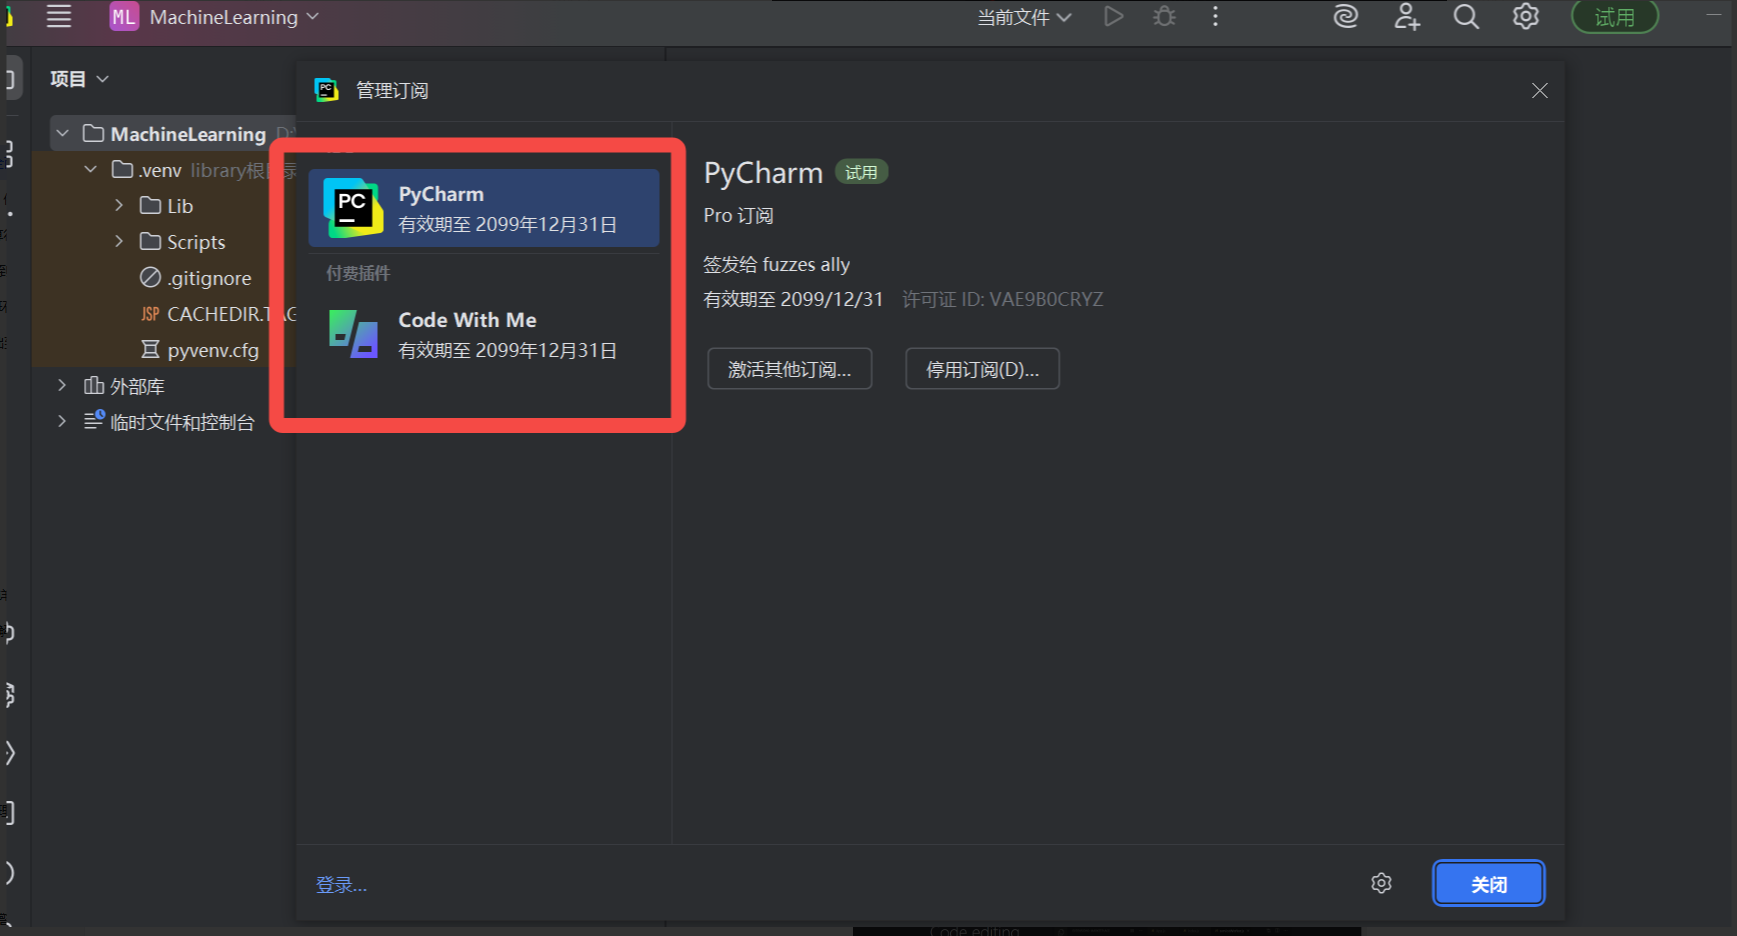Click the green 试用 button at the top right
The height and width of the screenshot is (936, 1737).
pos(1615,17)
